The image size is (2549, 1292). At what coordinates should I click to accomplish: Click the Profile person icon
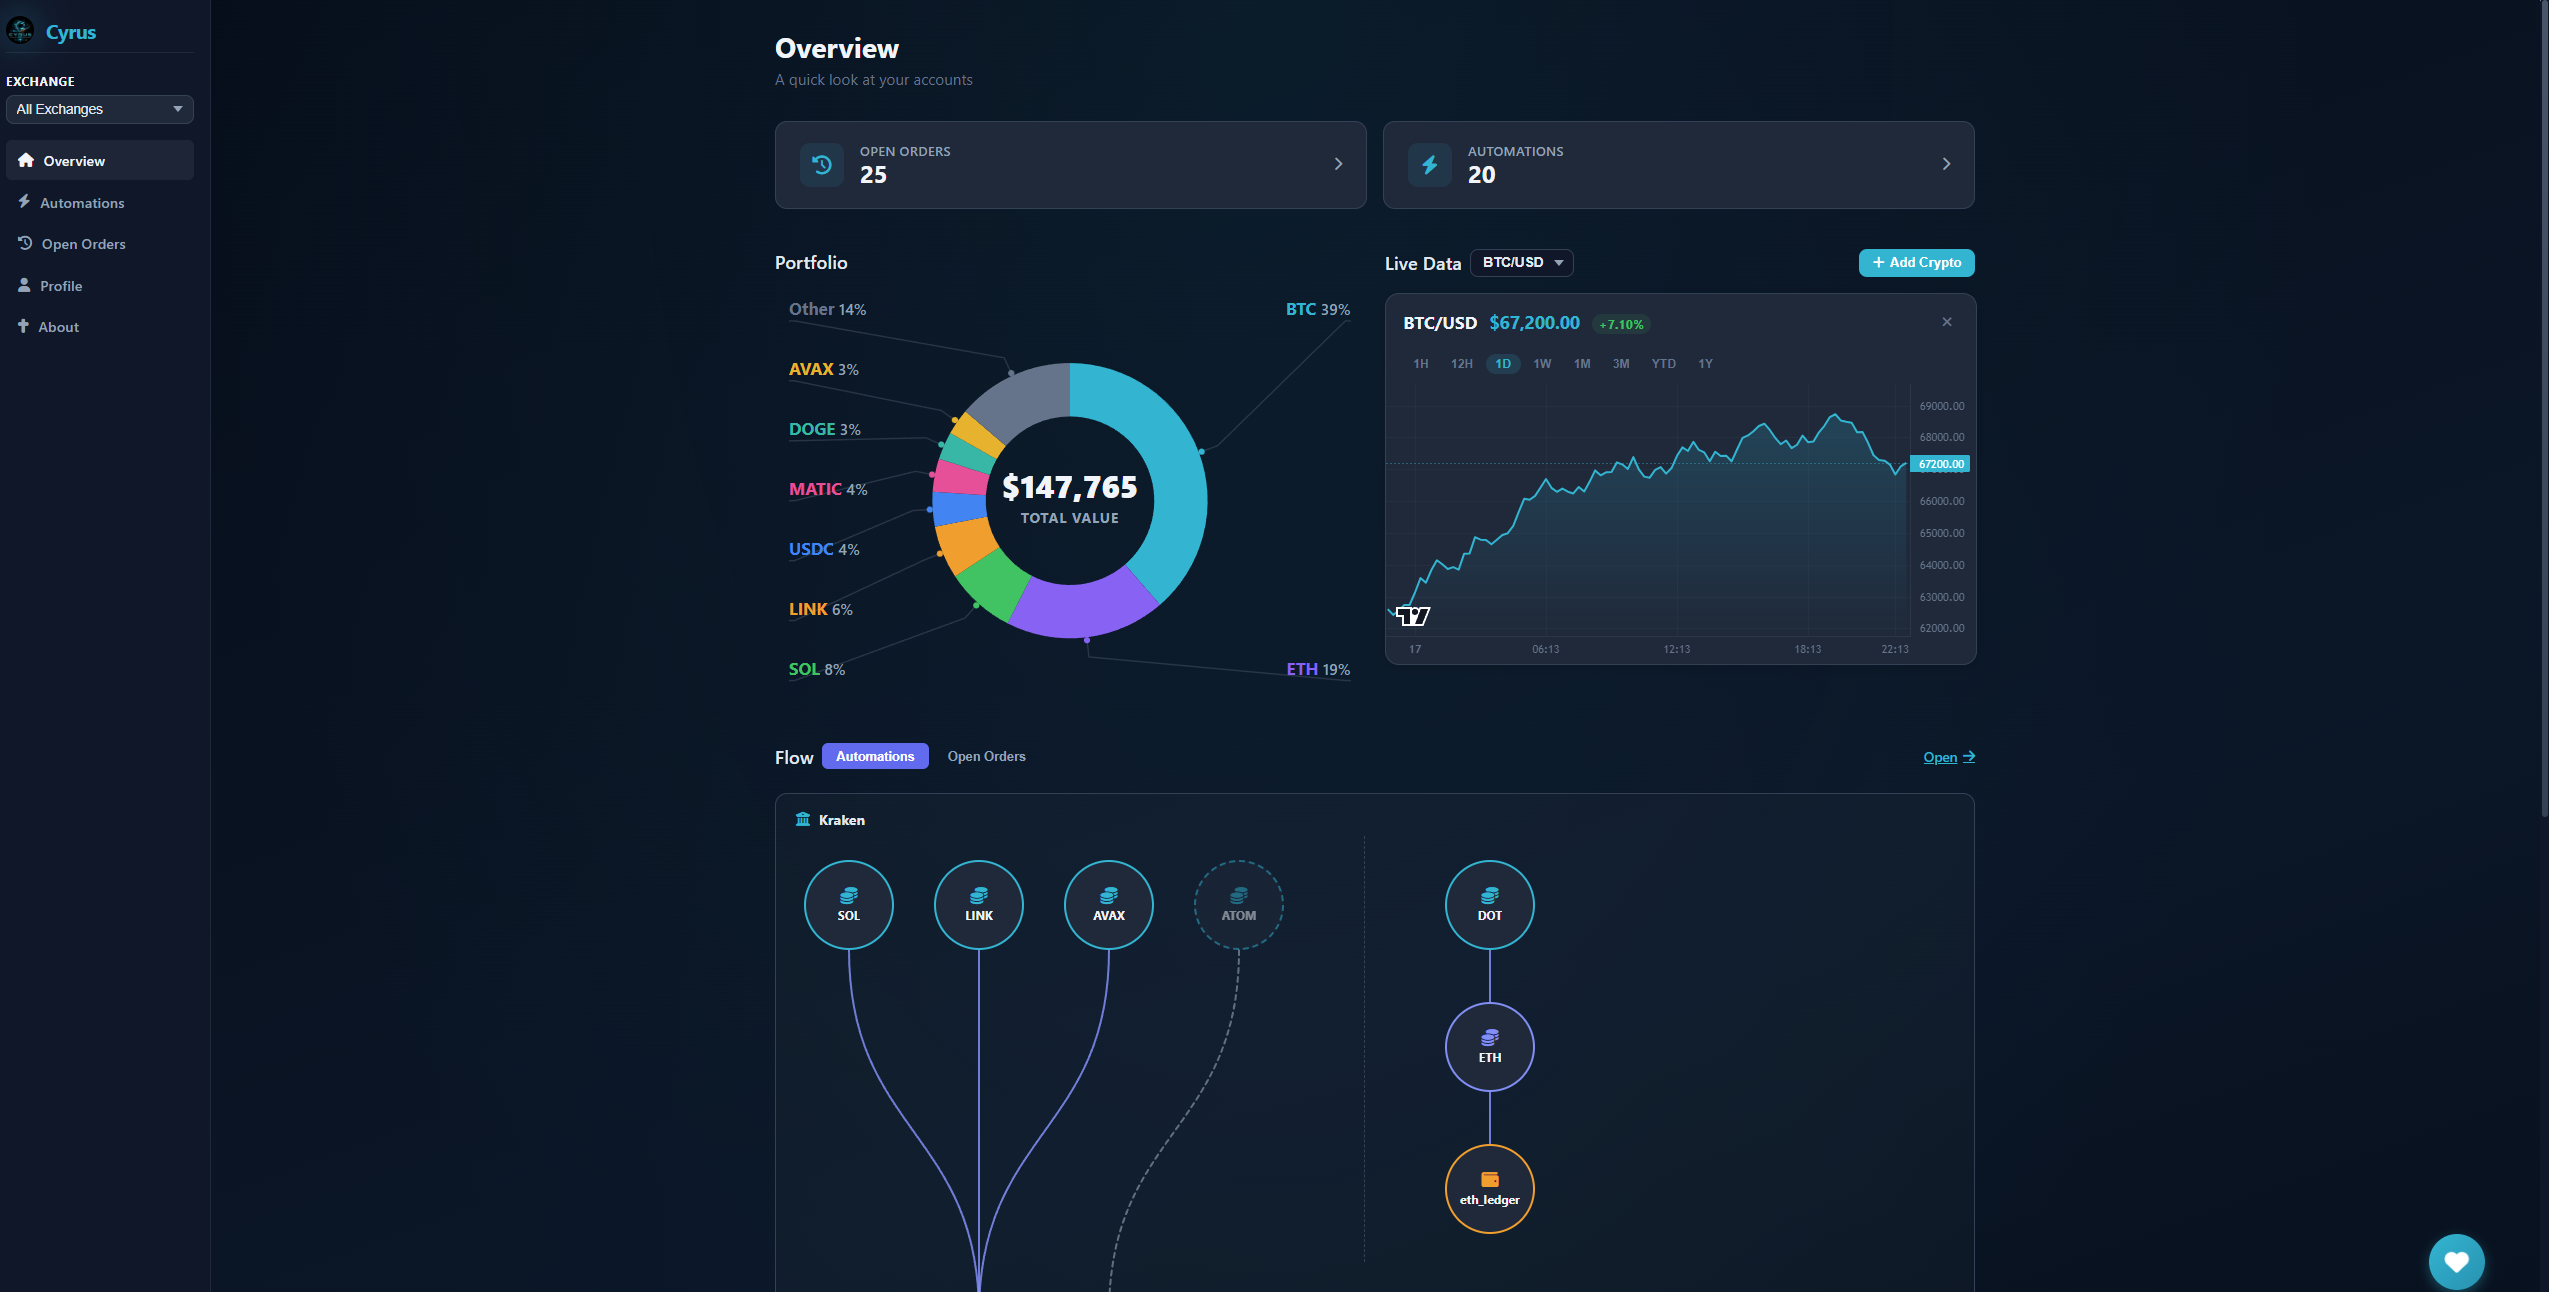pyautogui.click(x=24, y=285)
